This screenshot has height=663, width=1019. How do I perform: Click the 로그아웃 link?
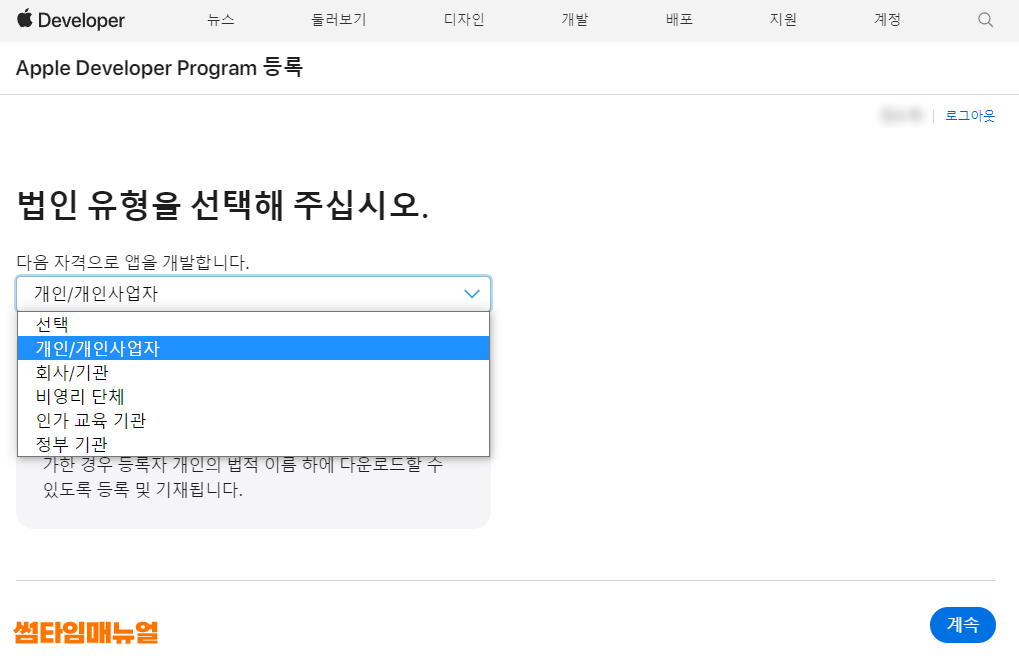[970, 116]
